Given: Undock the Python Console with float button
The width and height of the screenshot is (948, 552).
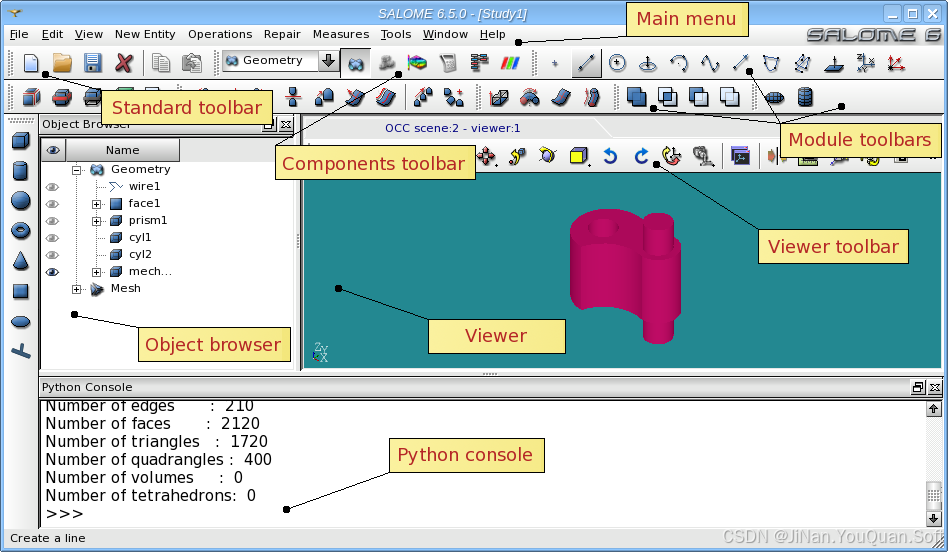Looking at the screenshot, I should (918, 388).
